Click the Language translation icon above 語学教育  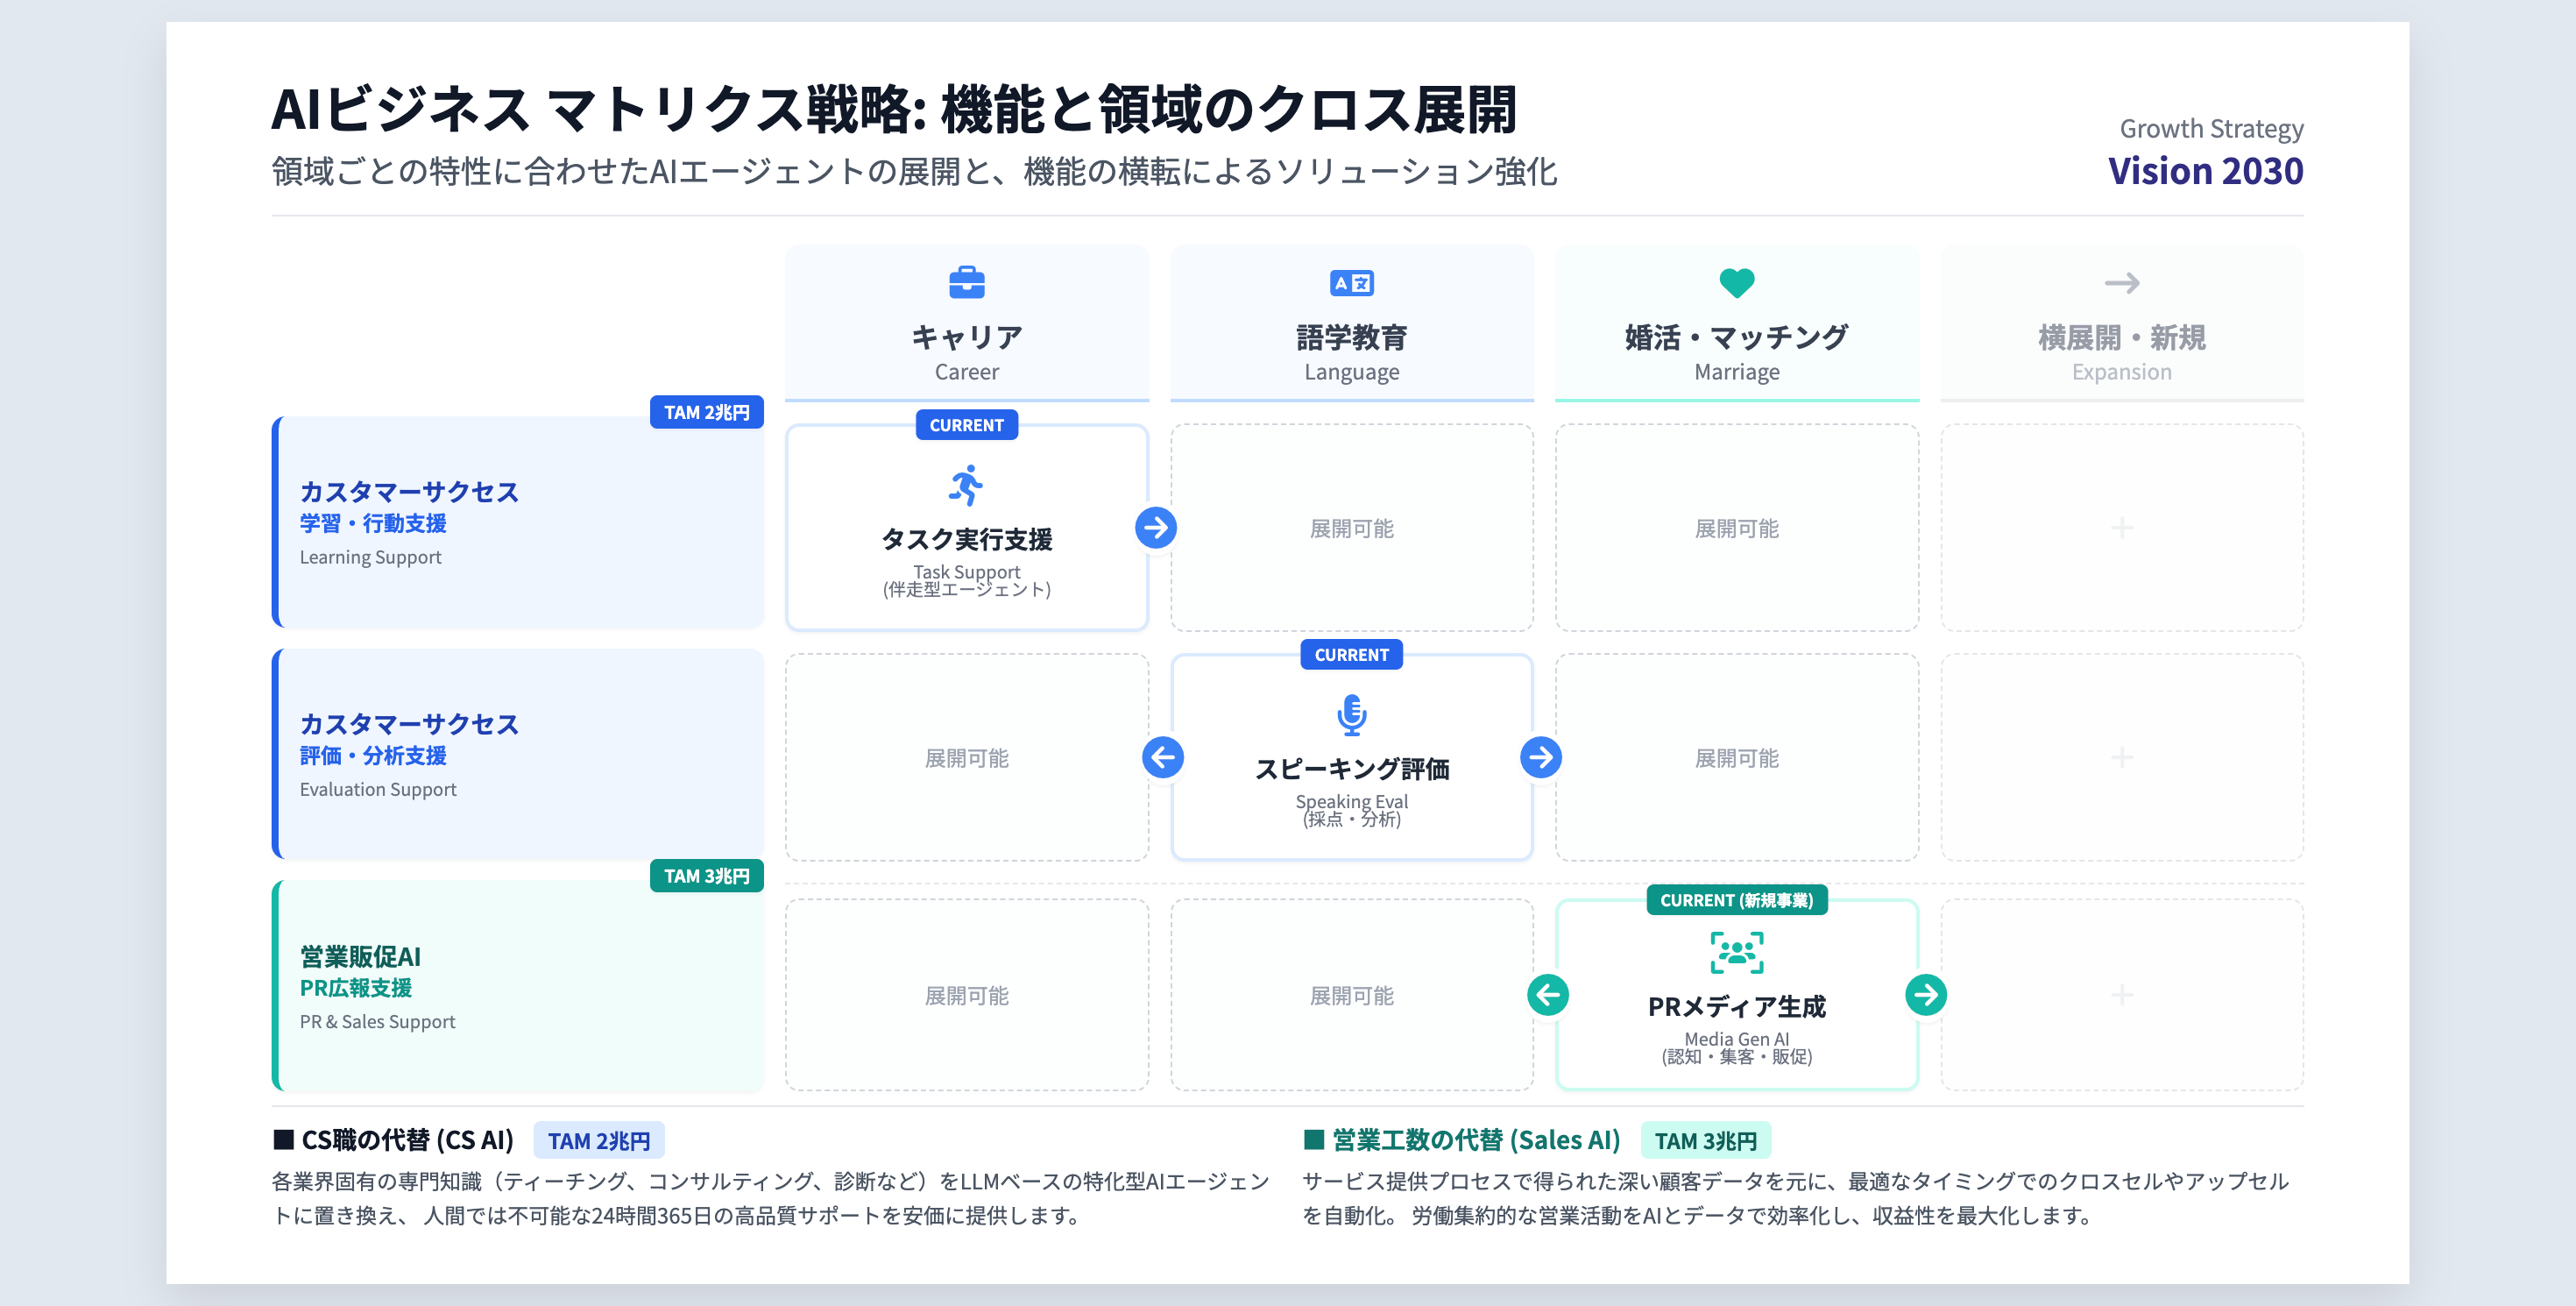click(1351, 283)
